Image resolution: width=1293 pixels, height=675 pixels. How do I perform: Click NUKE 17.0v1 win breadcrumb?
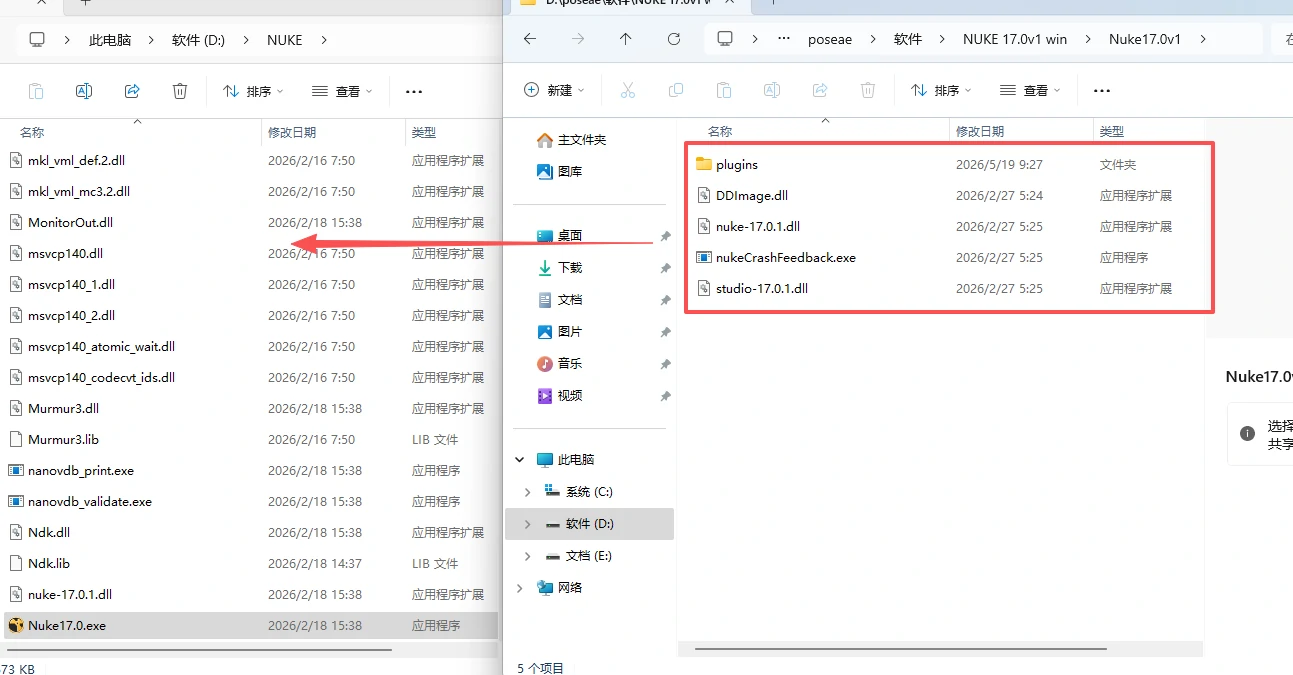point(1015,39)
